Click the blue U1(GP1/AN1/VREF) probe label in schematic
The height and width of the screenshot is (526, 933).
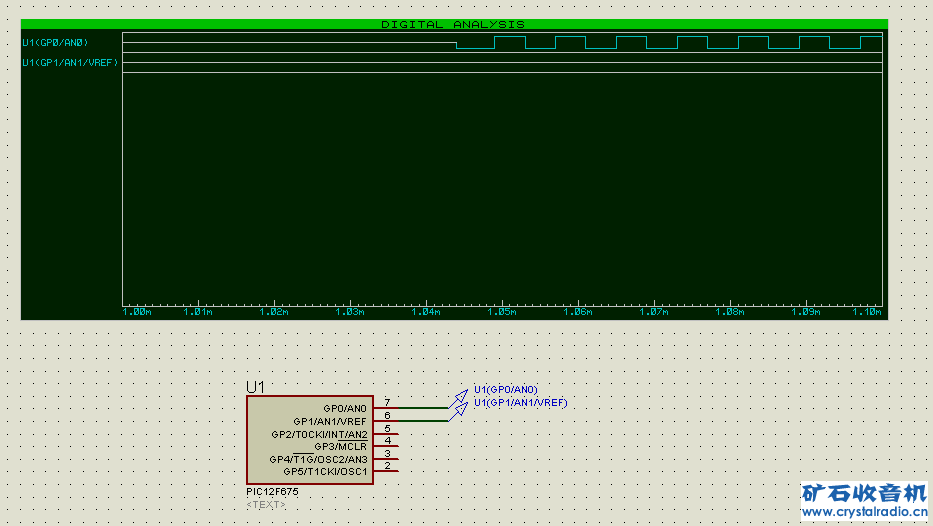point(521,402)
